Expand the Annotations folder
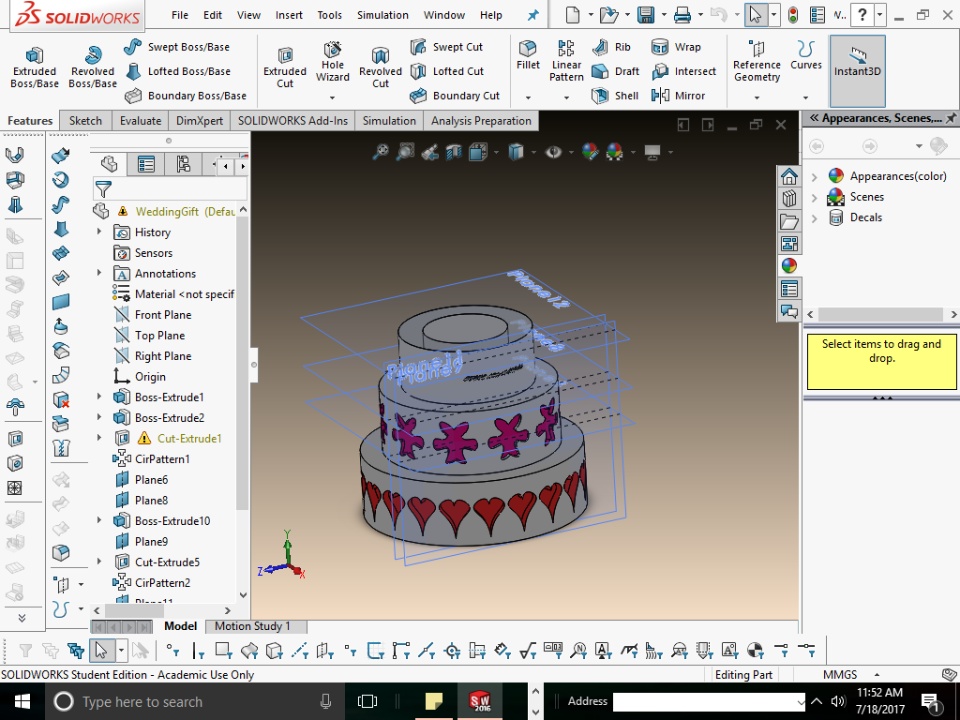This screenshot has height=720, width=960. pyautogui.click(x=99, y=272)
